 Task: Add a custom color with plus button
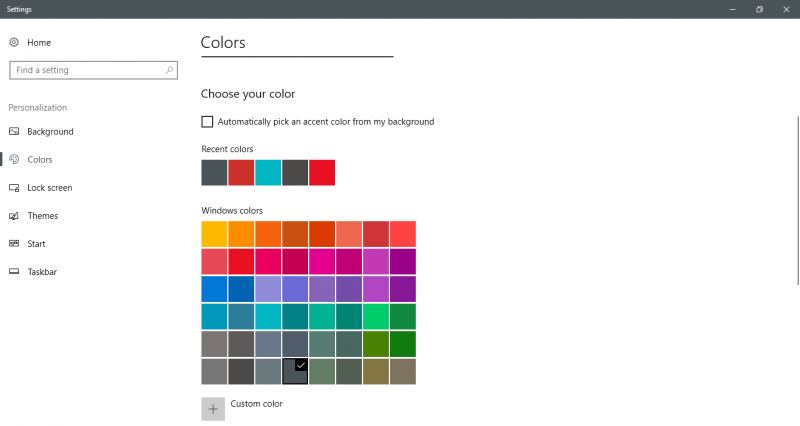tap(213, 408)
